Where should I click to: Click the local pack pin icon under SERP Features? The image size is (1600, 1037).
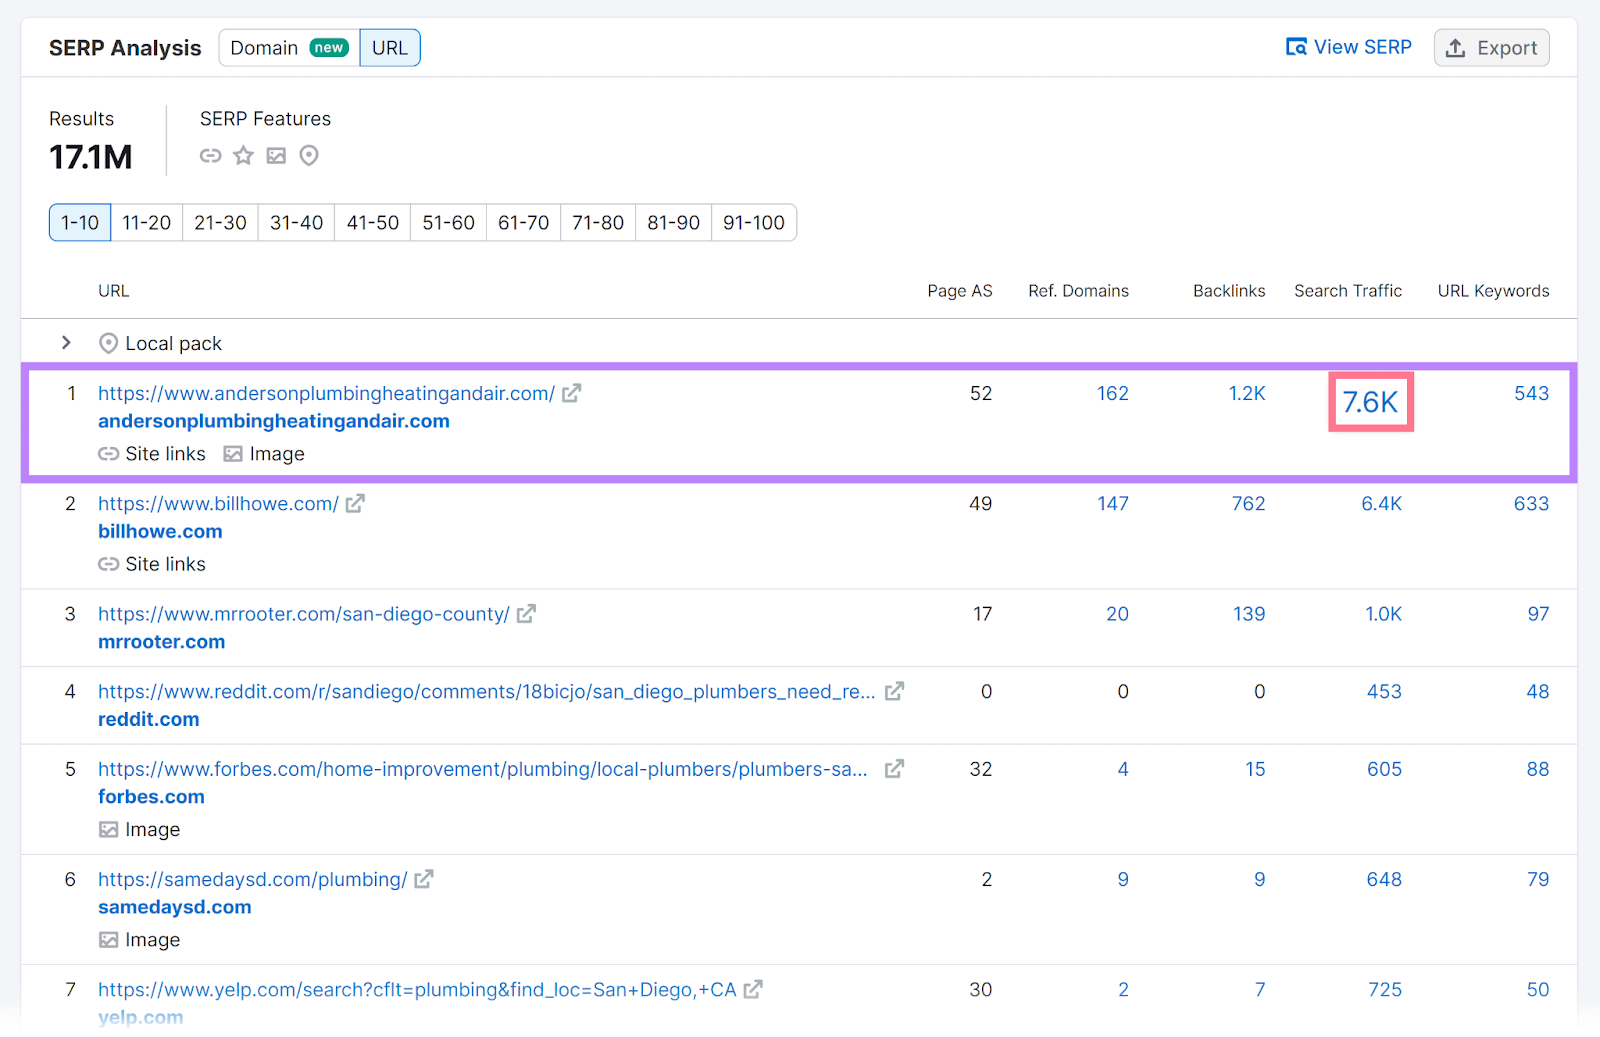click(x=308, y=155)
